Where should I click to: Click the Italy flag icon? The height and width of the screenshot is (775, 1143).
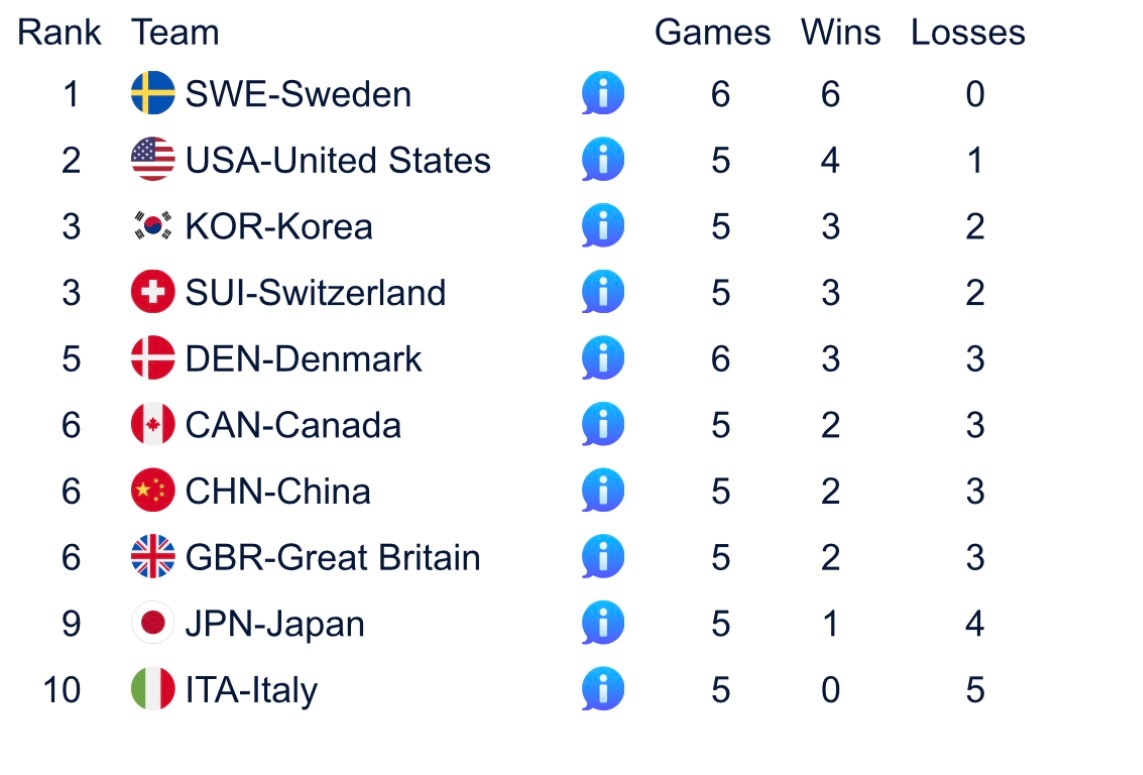tap(153, 689)
